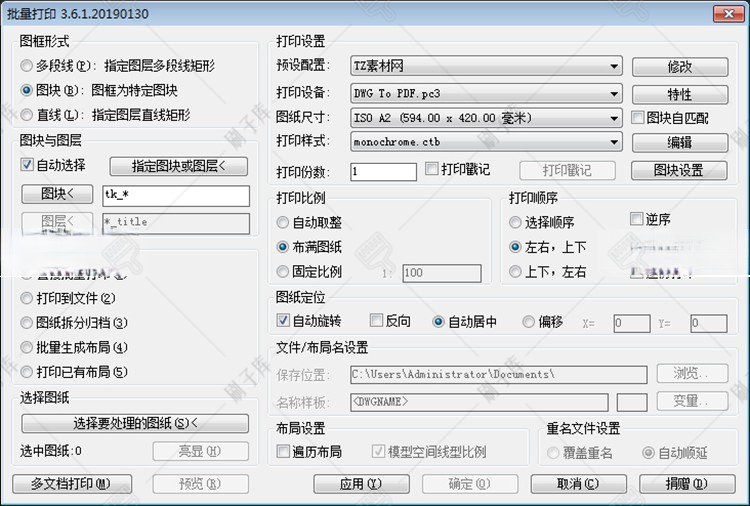Open 打印设备 dropdown DWG To PDF.pc3
This screenshot has width=750, height=506.
(486, 93)
